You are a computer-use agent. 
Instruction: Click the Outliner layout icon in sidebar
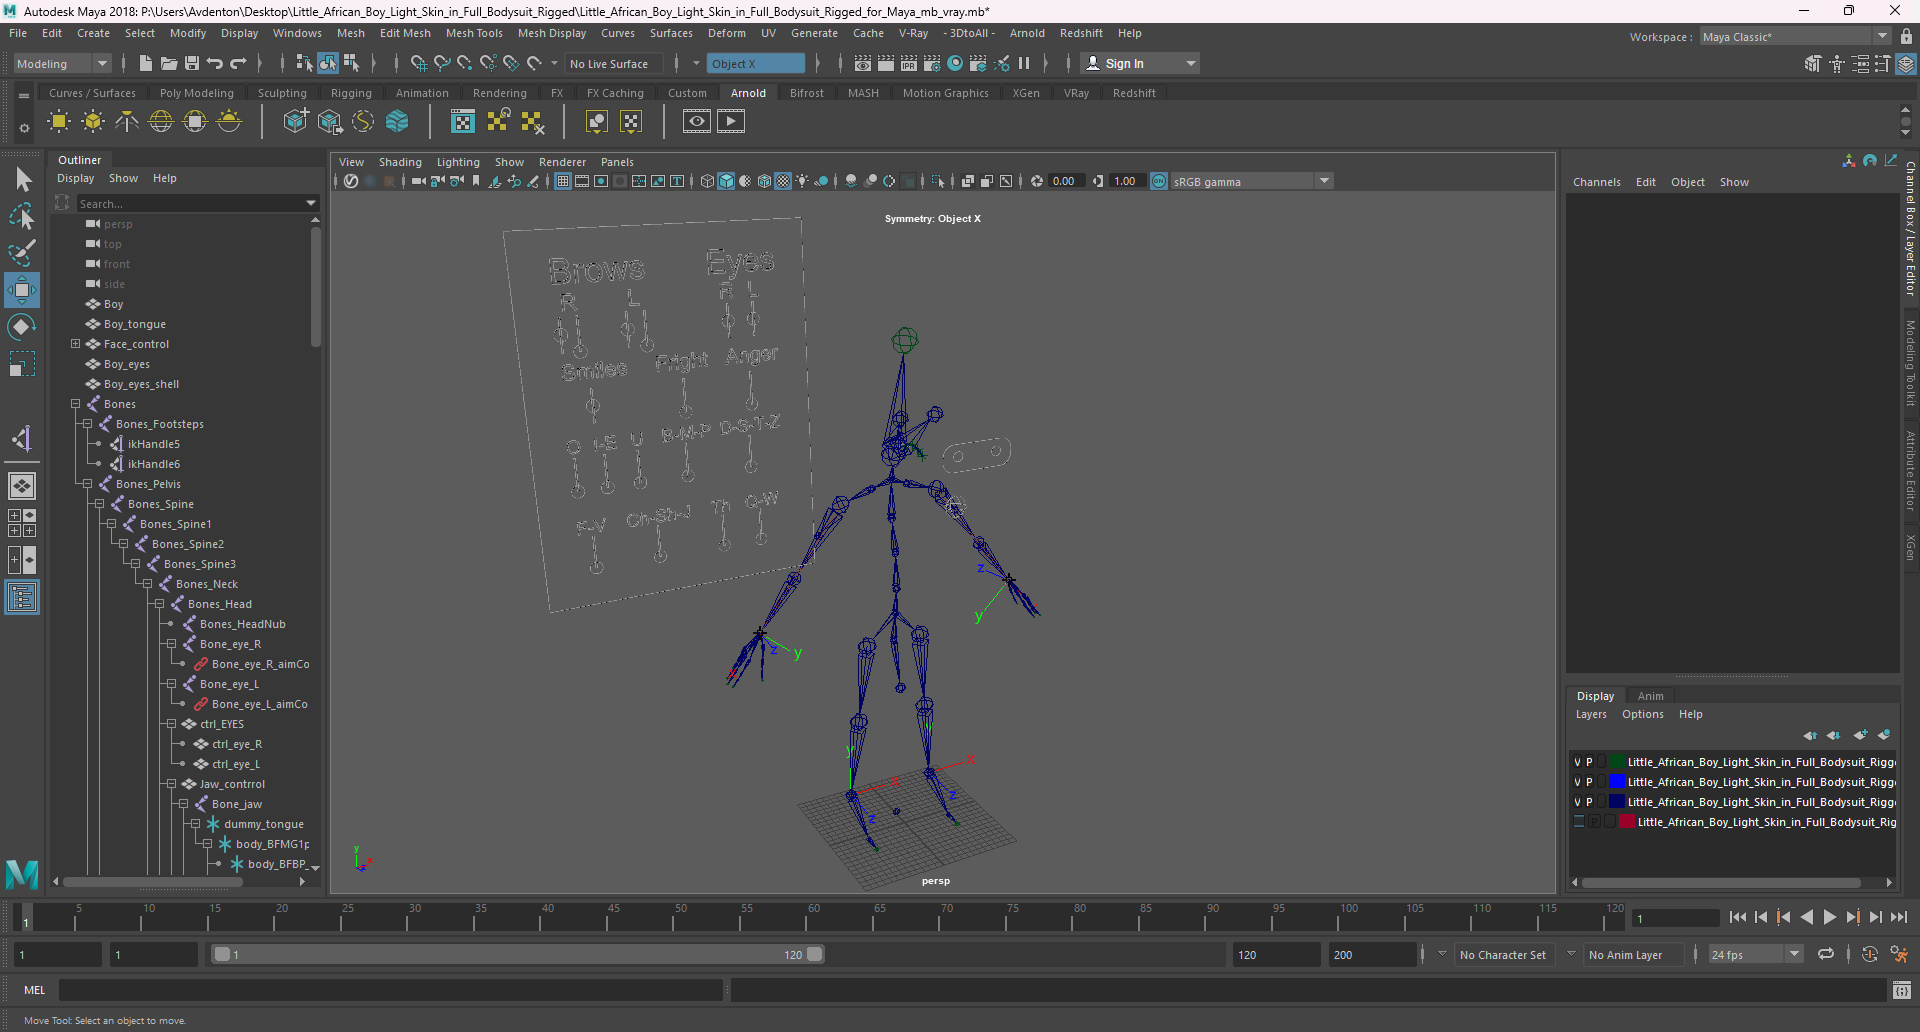click(22, 598)
